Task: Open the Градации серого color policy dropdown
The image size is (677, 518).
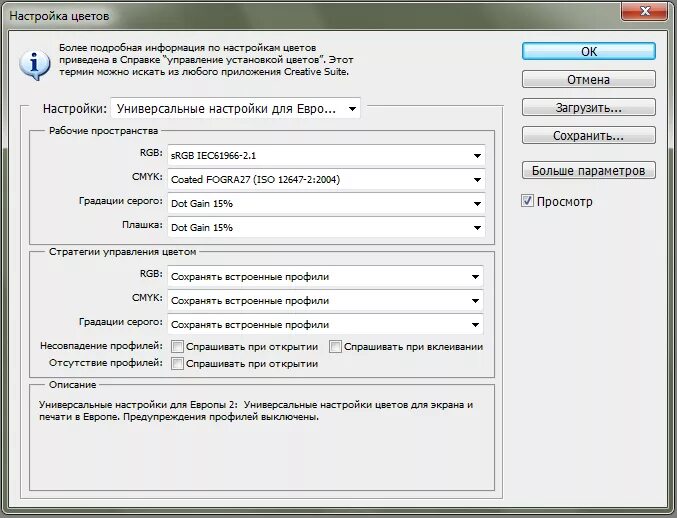Action: click(325, 325)
